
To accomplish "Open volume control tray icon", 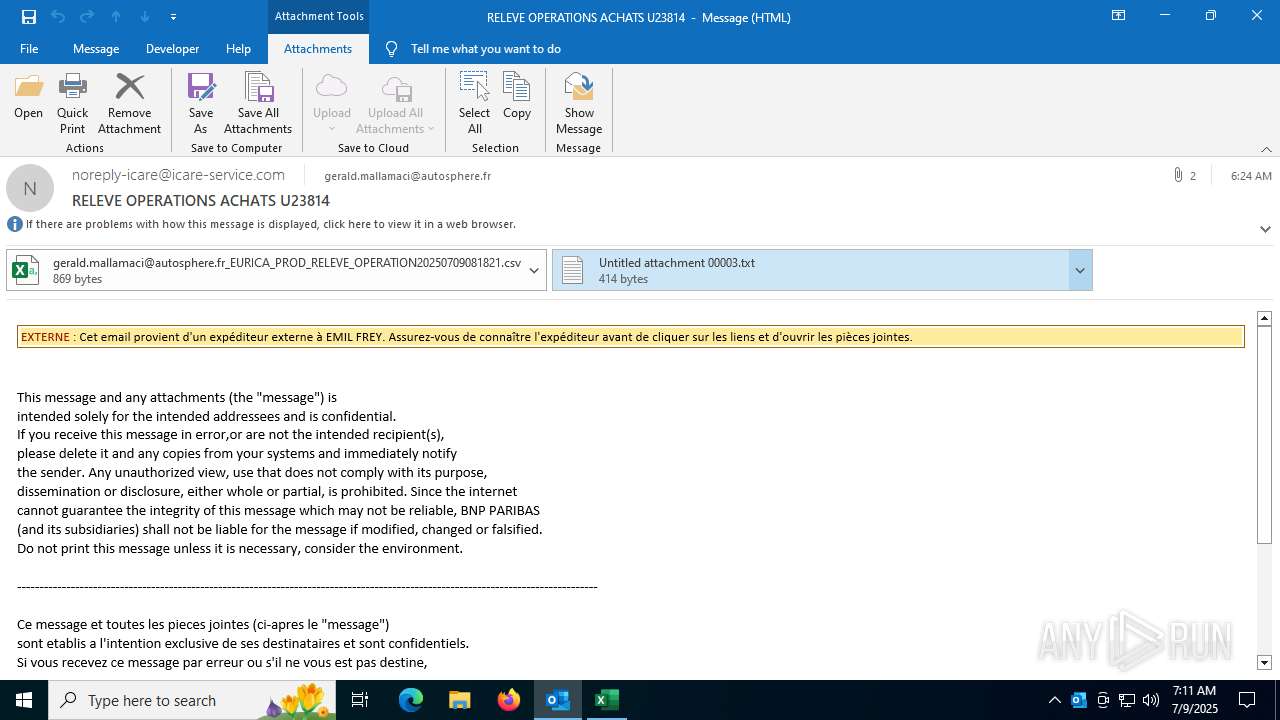I will 1151,700.
